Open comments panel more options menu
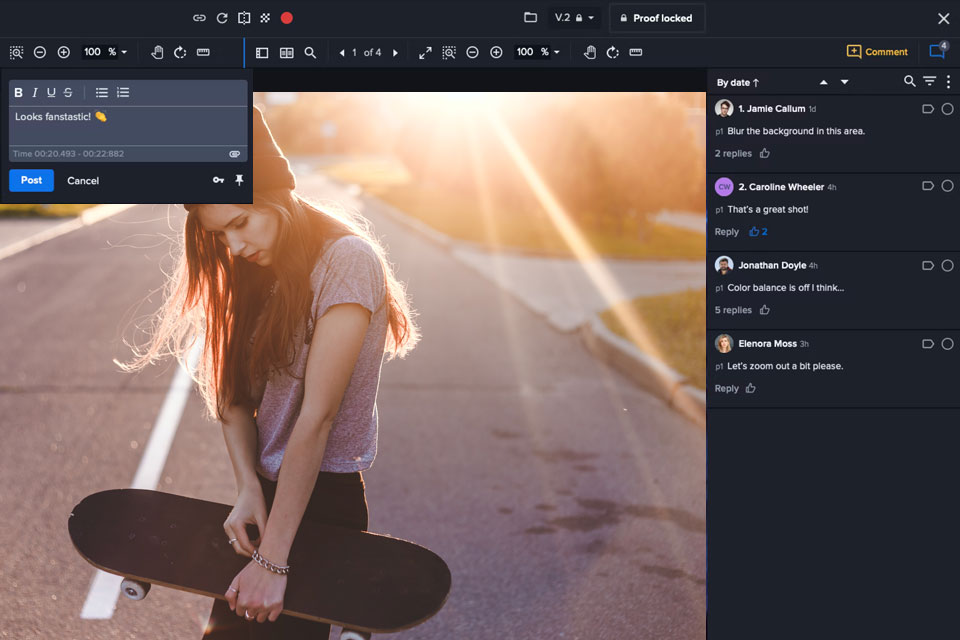This screenshot has height=640, width=960. 948,81
